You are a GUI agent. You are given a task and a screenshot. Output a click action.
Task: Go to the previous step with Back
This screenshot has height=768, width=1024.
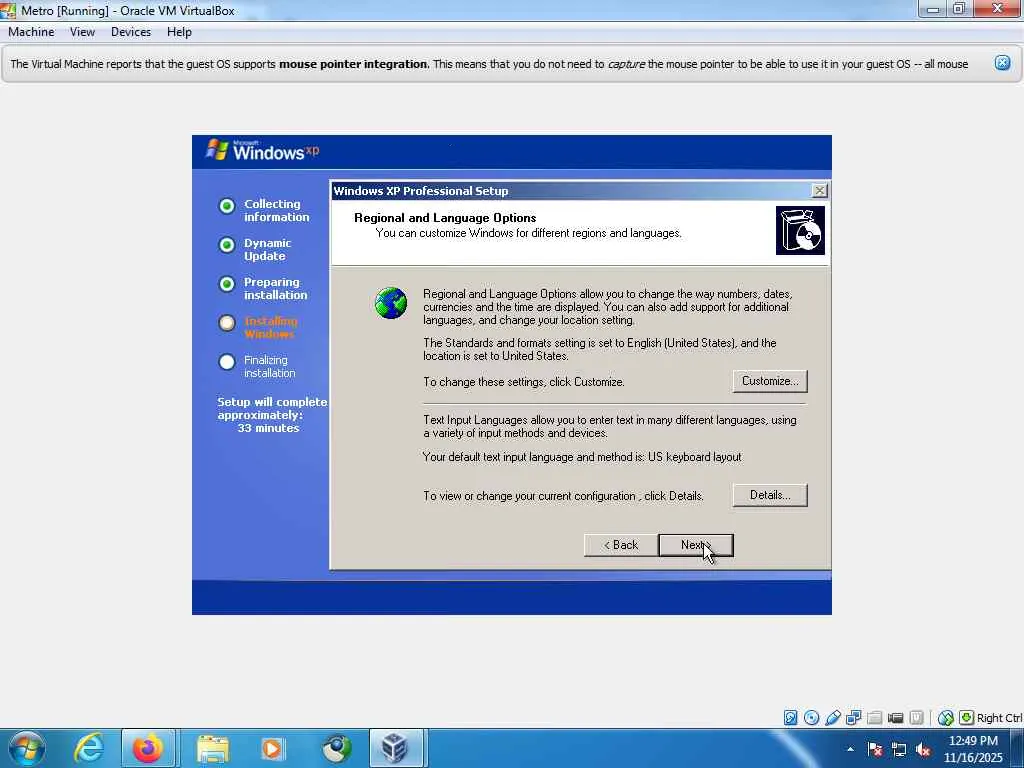(x=620, y=545)
